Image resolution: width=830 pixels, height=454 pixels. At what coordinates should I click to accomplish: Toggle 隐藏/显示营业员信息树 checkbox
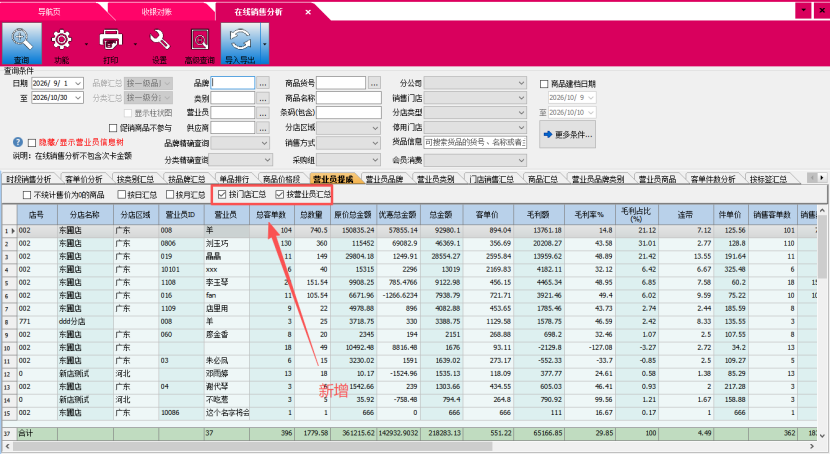click(32, 143)
